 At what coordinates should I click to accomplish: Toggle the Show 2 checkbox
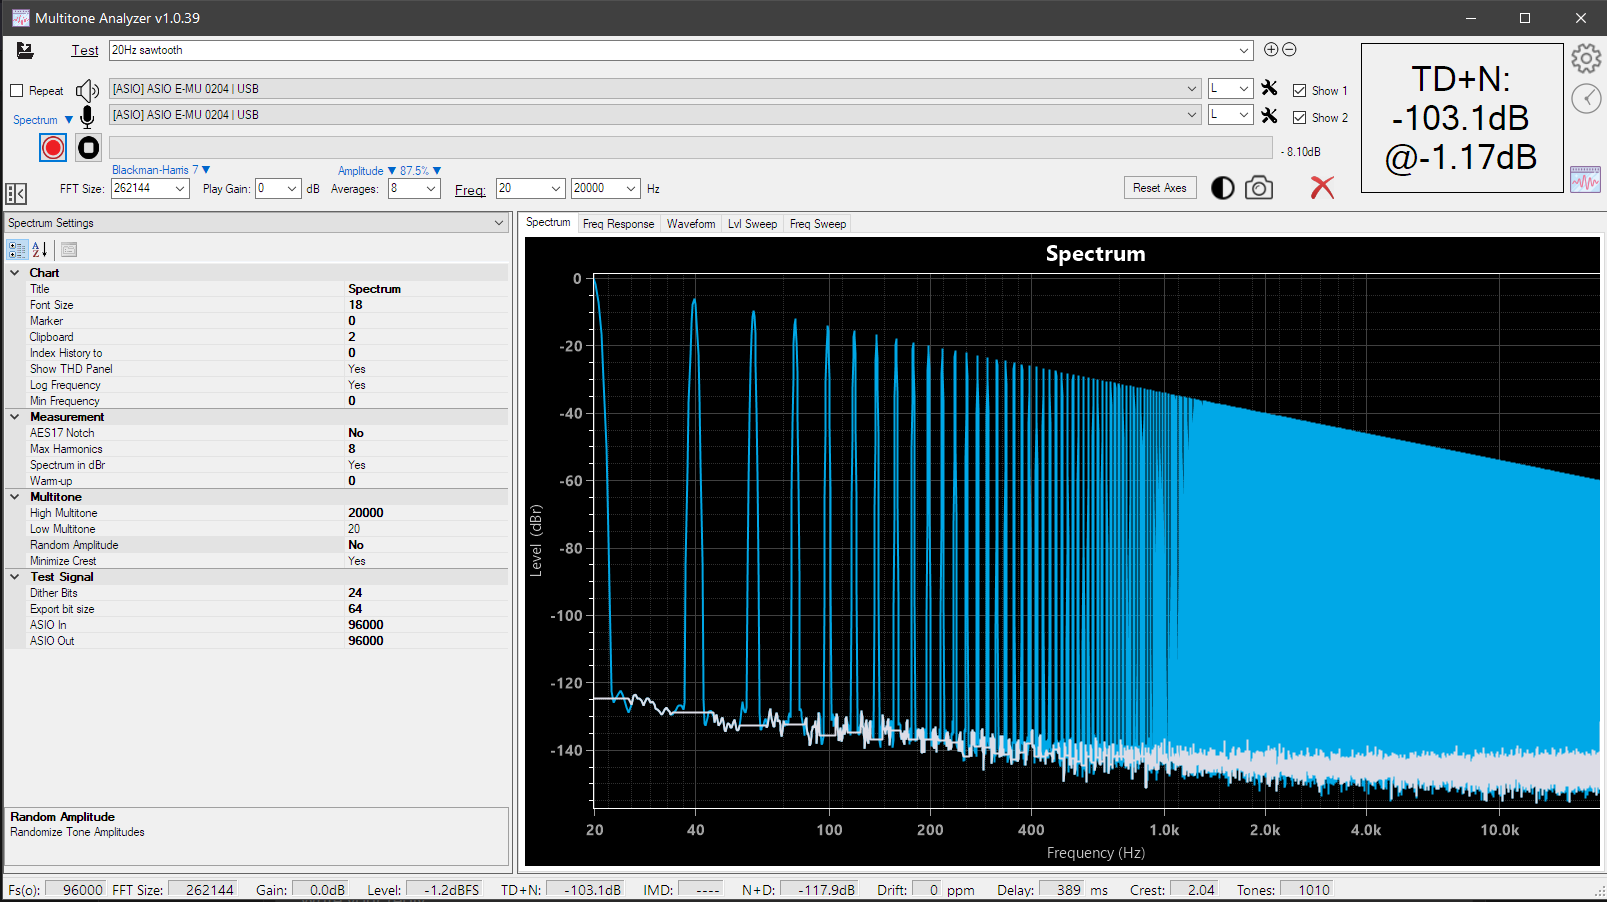pos(1299,118)
